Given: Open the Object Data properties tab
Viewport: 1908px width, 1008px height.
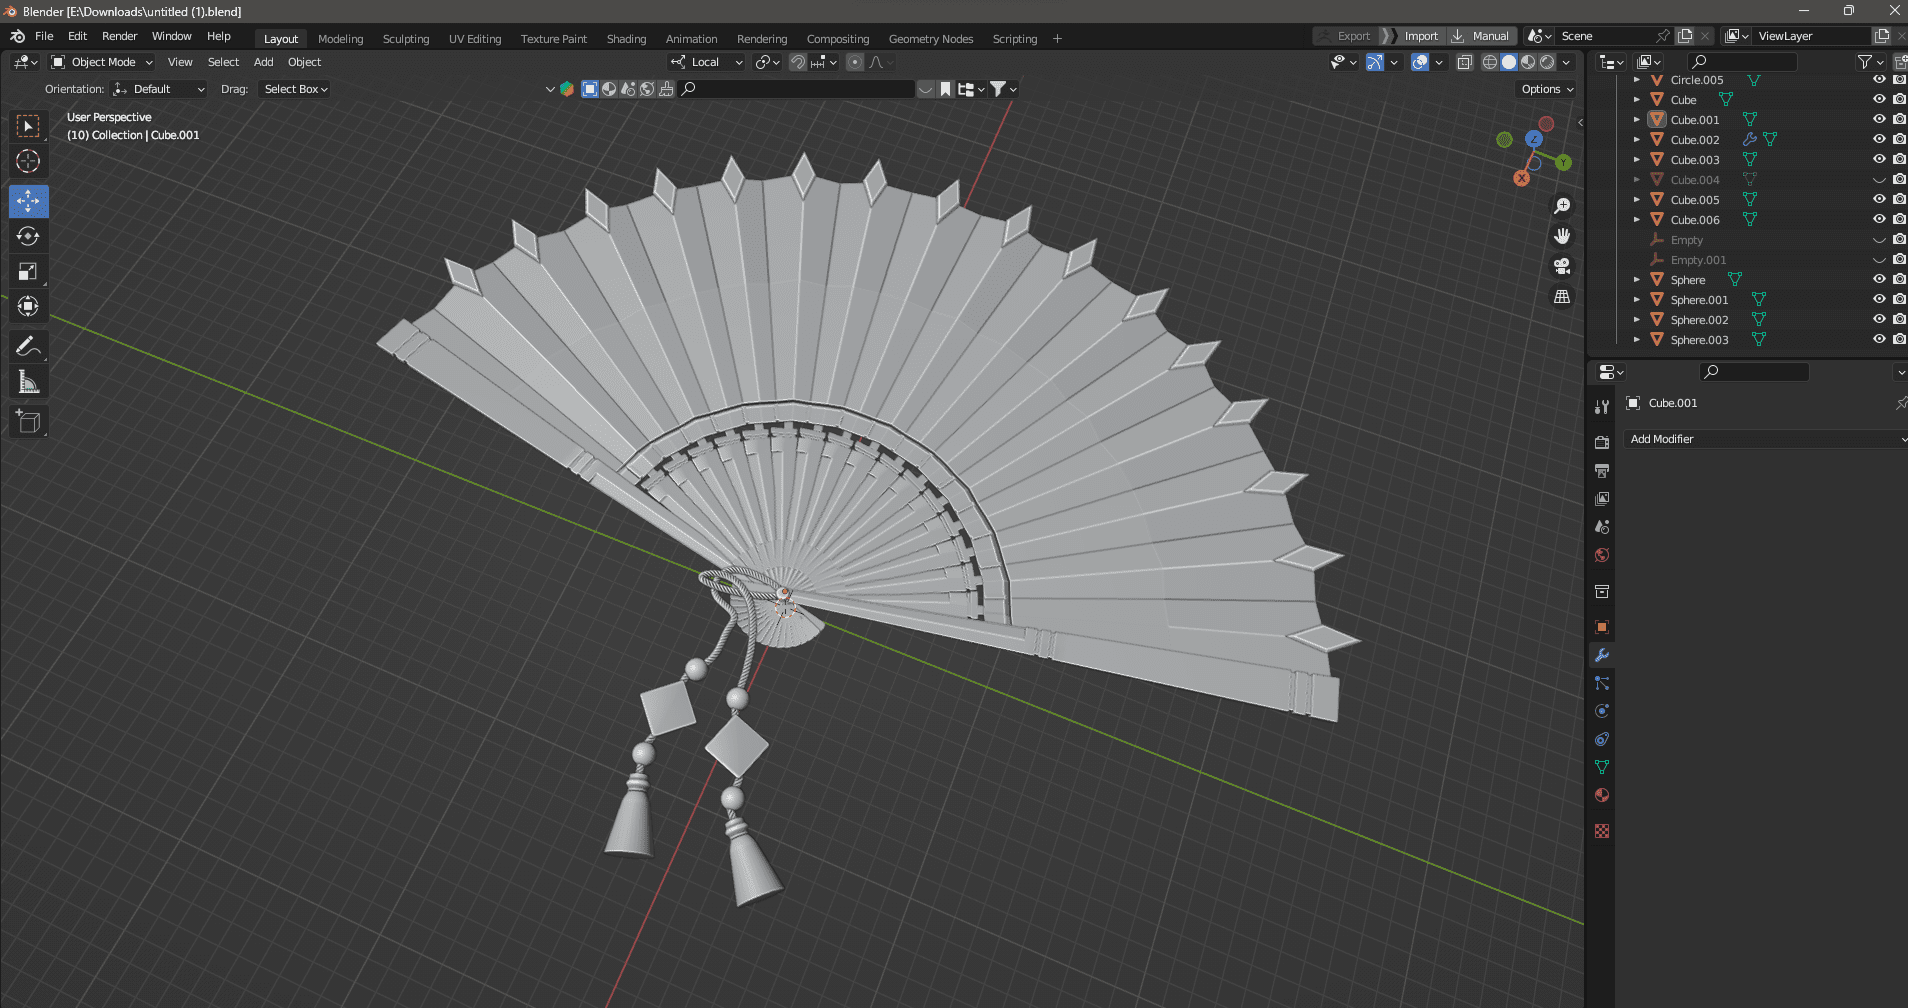Looking at the screenshot, I should click(x=1602, y=767).
